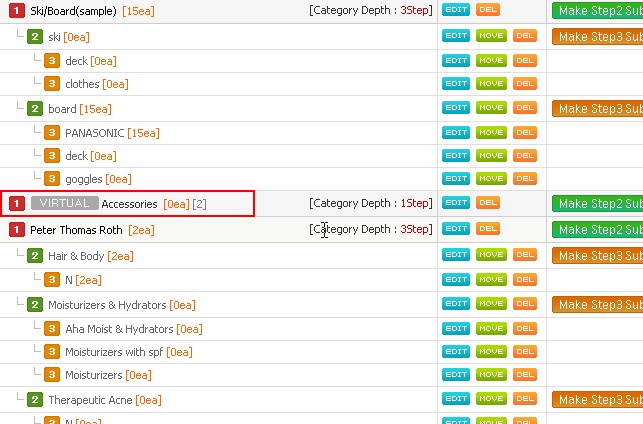Delete the Moisturizers & Hydrators category
This screenshot has height=424, width=643.
pos(525,303)
